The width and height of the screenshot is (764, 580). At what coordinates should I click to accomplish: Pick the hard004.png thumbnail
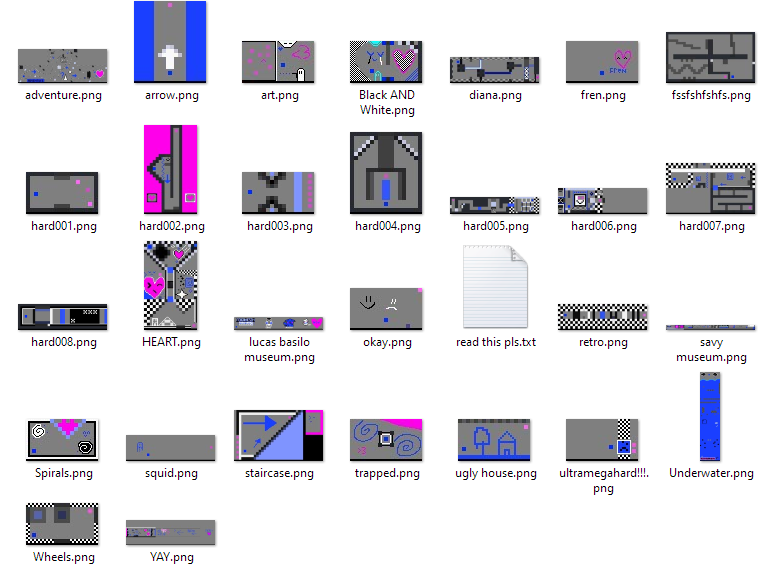[x=386, y=173]
